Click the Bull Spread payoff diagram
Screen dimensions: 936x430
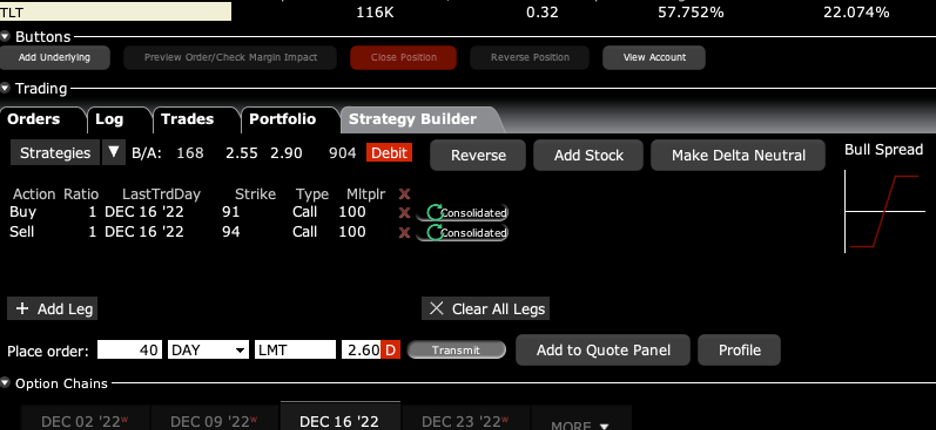tap(883, 211)
